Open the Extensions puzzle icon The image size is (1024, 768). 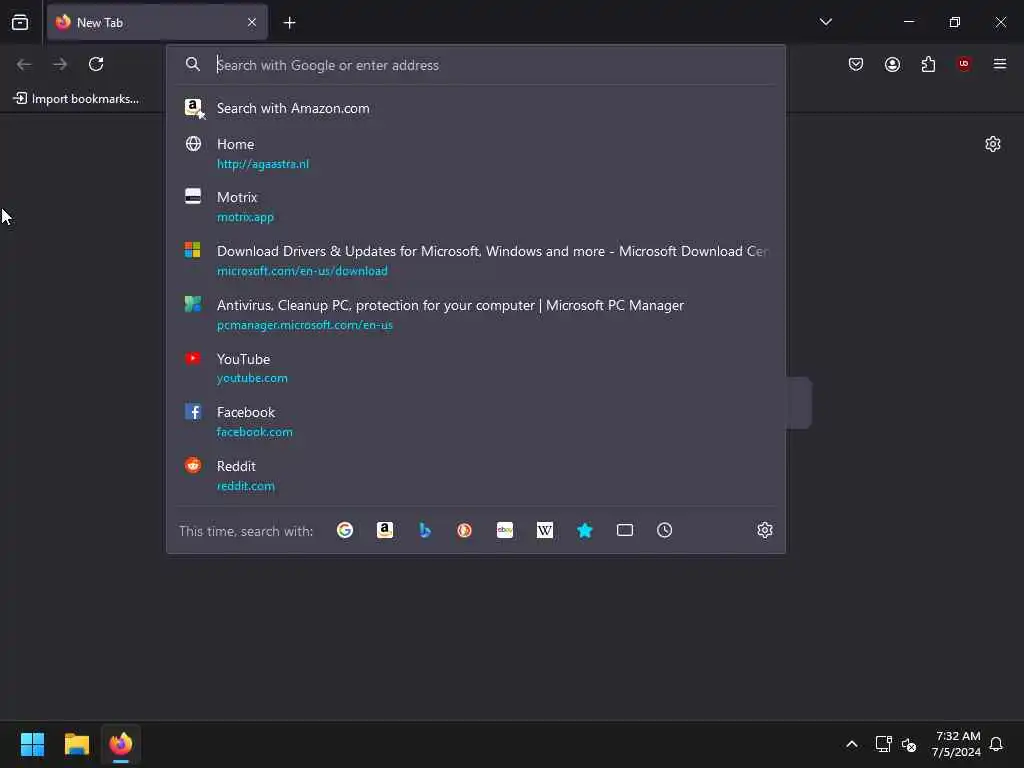click(928, 64)
